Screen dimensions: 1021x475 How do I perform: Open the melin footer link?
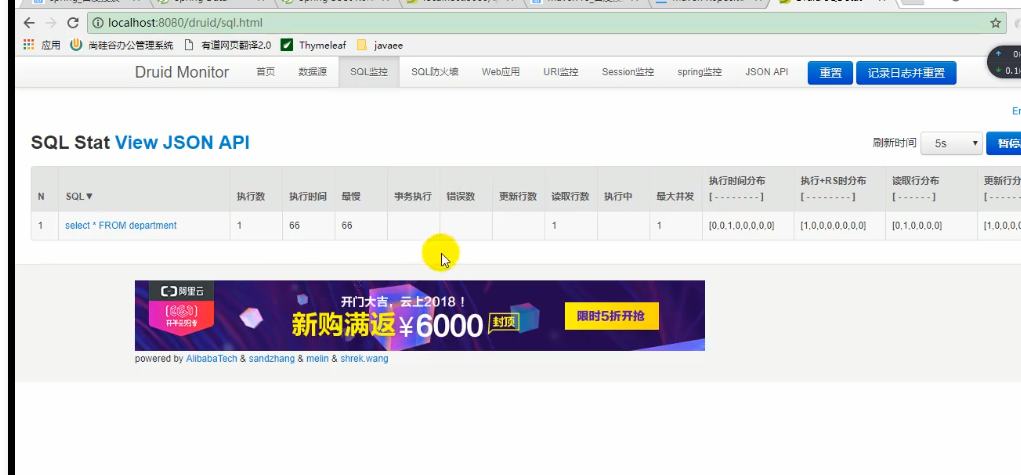317,358
